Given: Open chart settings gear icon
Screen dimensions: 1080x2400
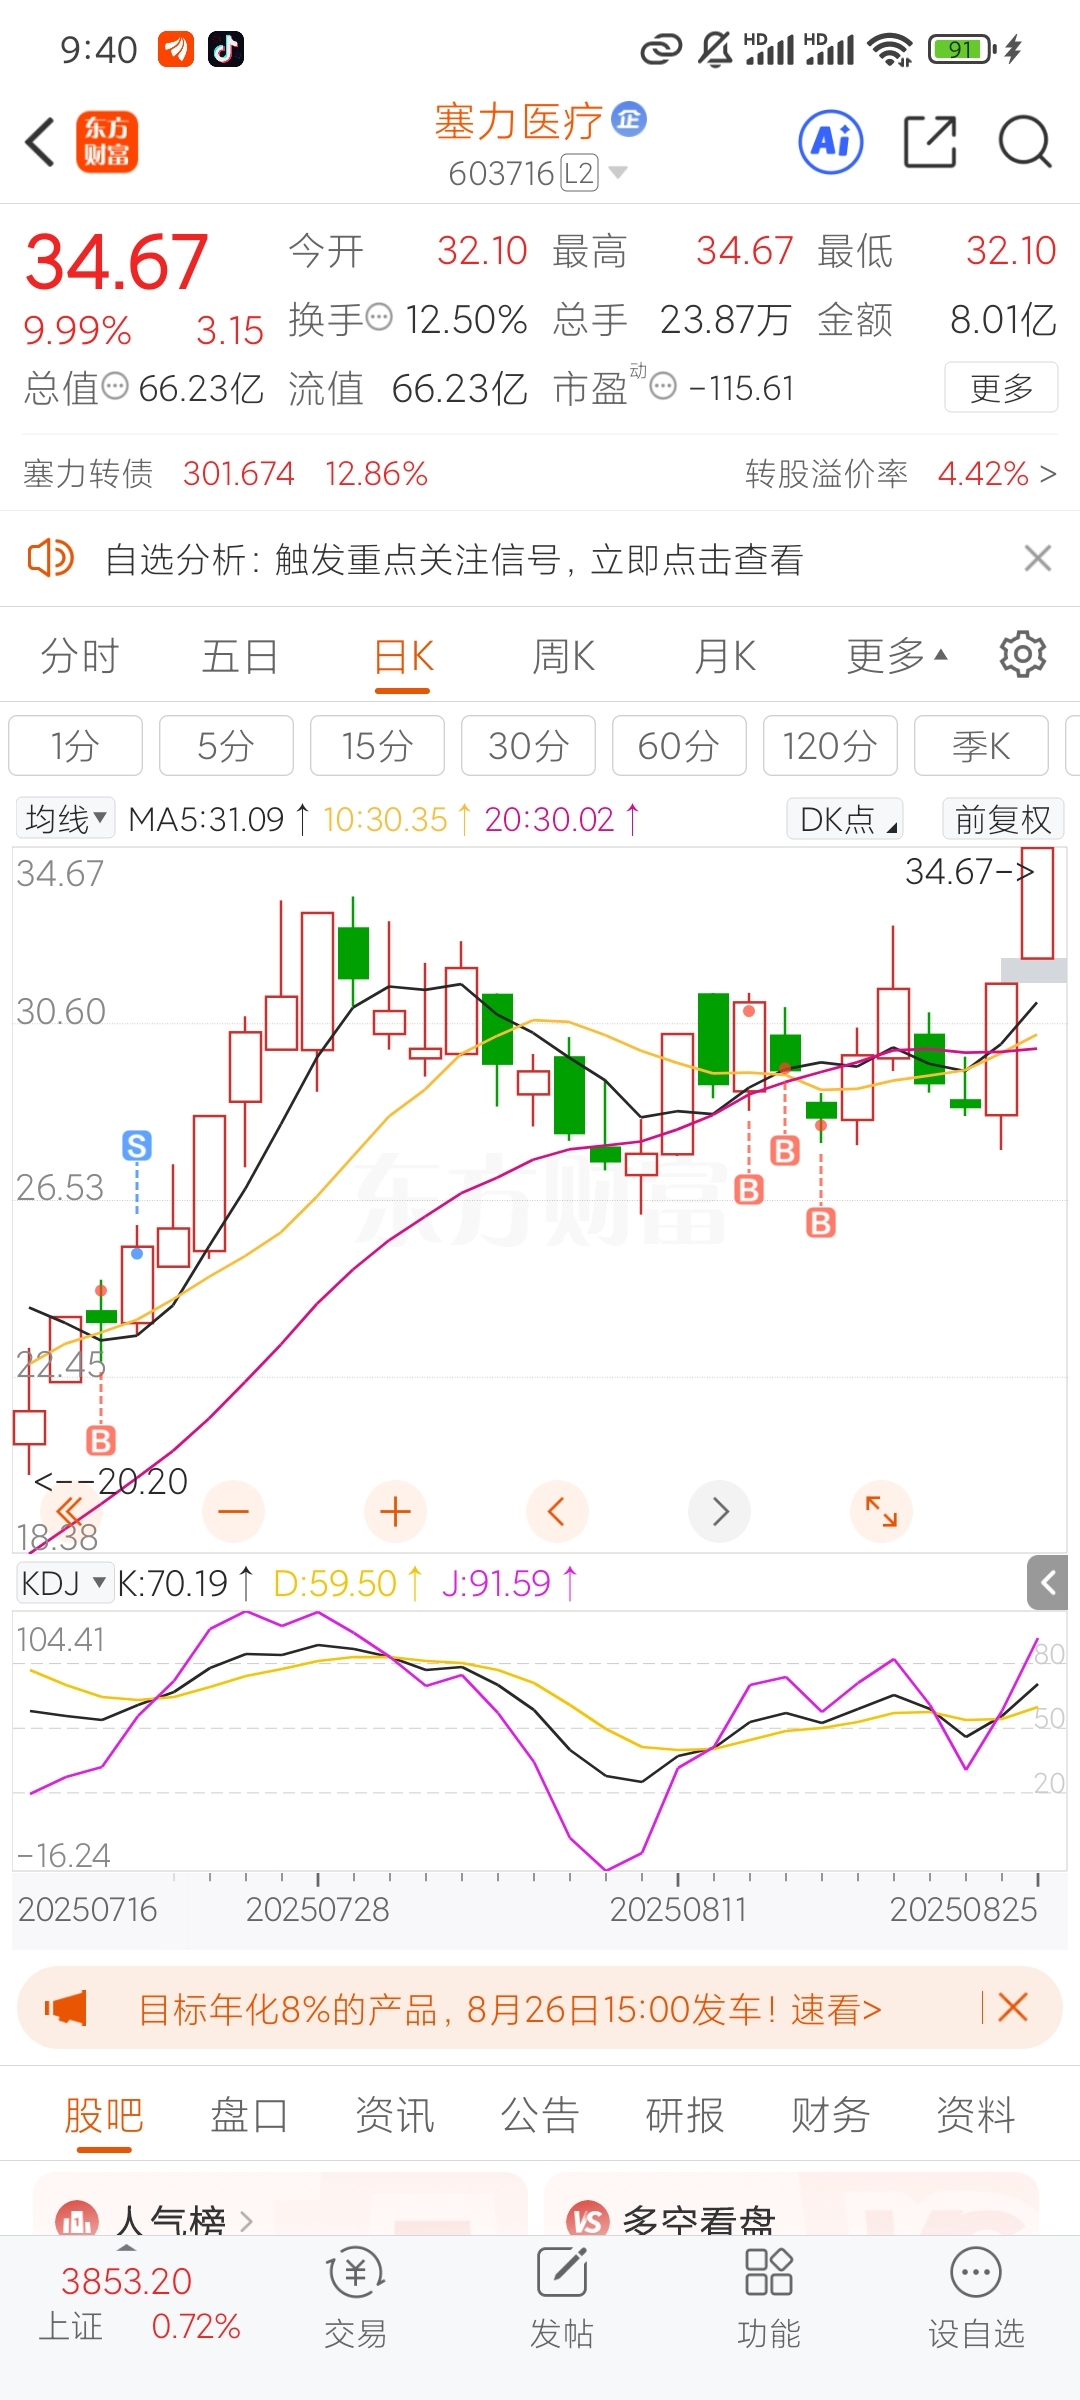Looking at the screenshot, I should pyautogui.click(x=1022, y=655).
